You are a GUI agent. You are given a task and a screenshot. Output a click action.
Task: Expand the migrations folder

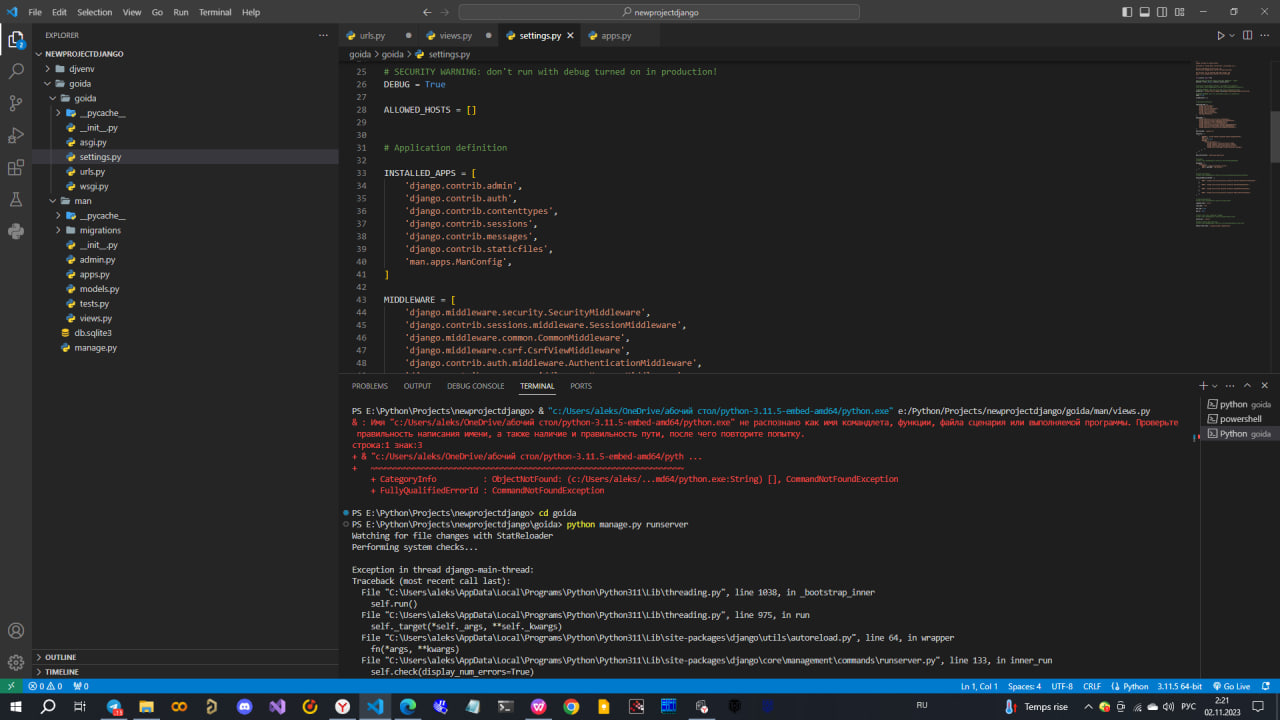point(185,230)
